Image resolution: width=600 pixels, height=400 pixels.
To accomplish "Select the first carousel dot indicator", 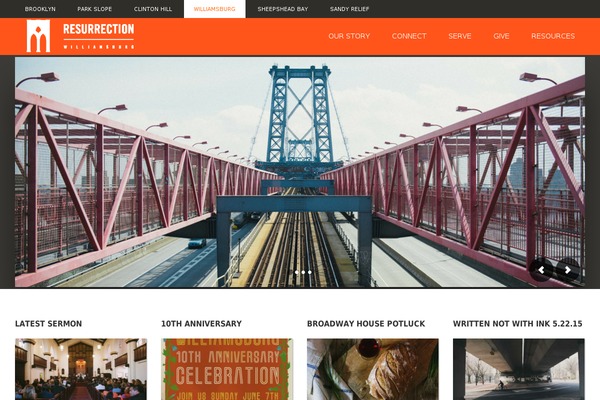I will tap(297, 272).
